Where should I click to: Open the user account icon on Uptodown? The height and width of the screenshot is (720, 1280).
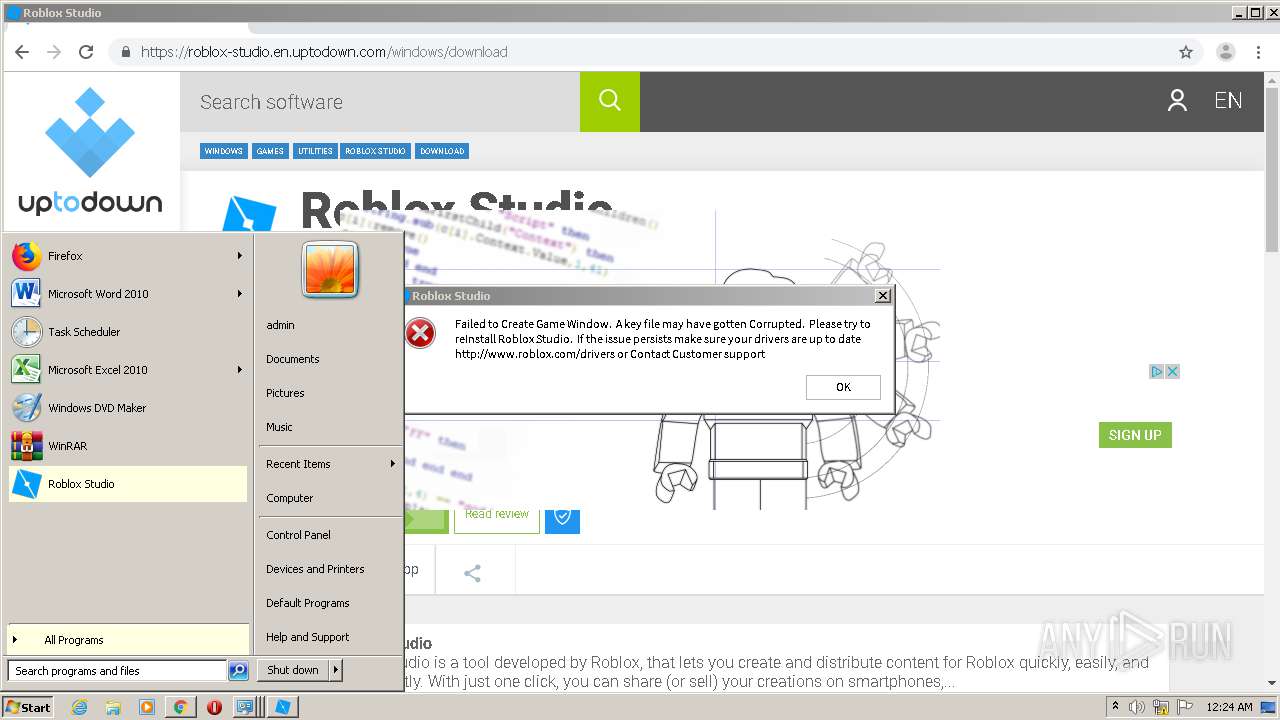[1177, 100]
